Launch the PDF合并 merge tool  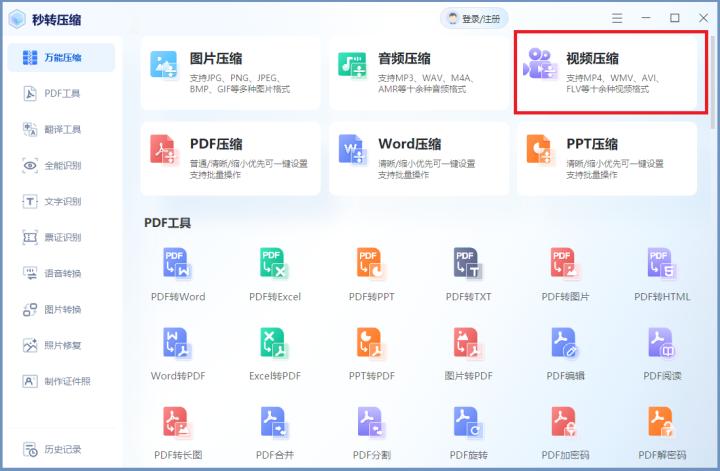[x=275, y=433]
